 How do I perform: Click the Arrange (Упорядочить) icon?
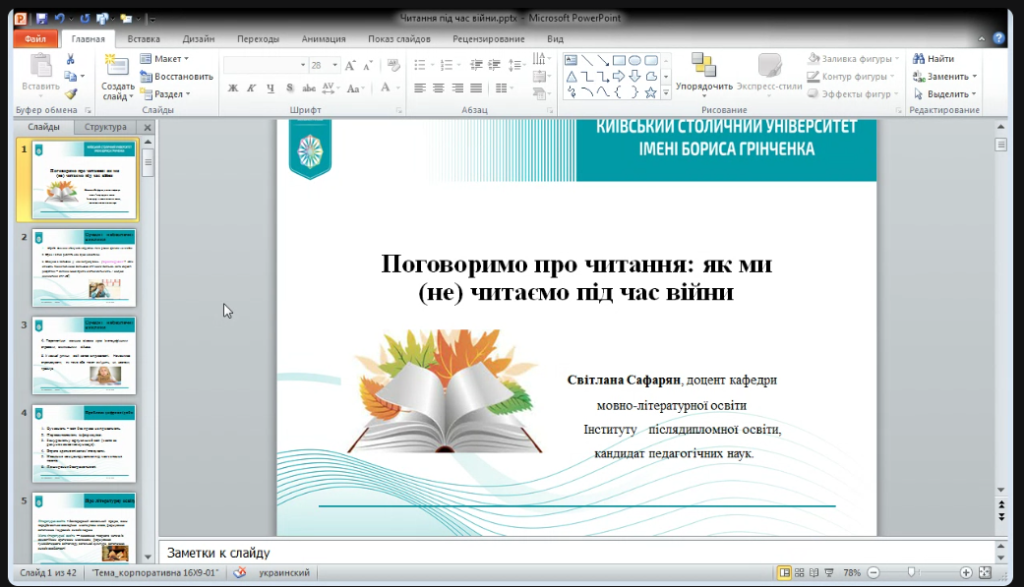click(703, 65)
